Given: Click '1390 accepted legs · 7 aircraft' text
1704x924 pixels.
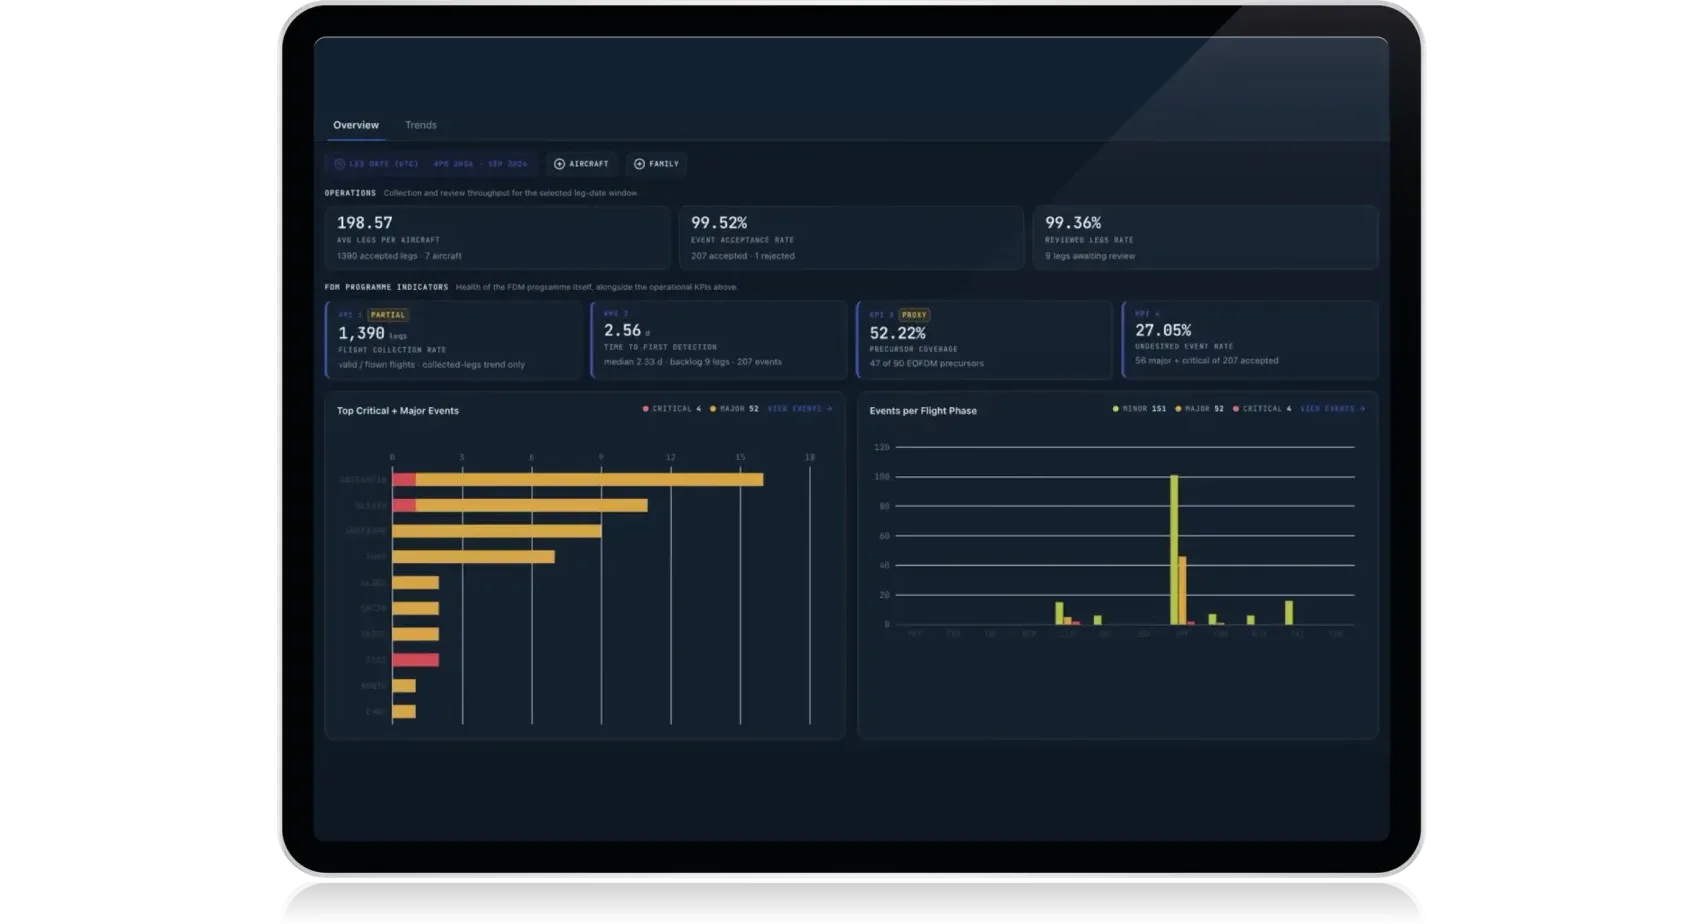Looking at the screenshot, I should [399, 256].
